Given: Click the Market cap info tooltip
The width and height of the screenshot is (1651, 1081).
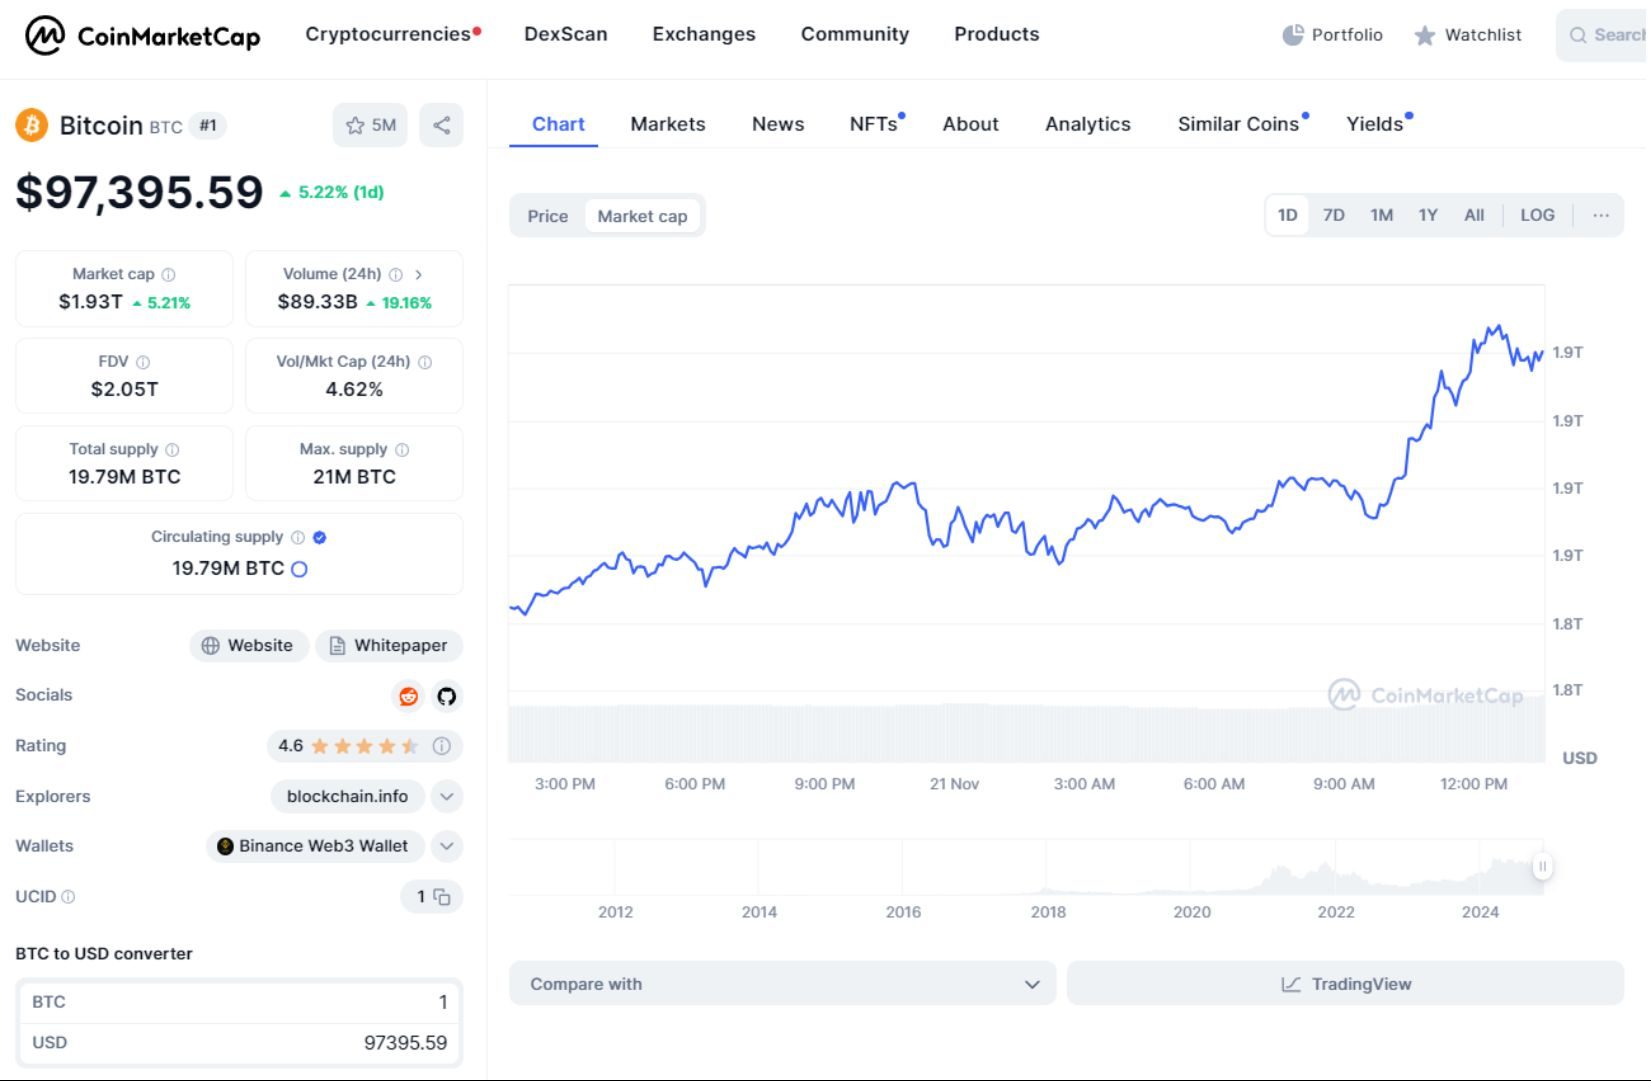Looking at the screenshot, I should pyautogui.click(x=167, y=273).
